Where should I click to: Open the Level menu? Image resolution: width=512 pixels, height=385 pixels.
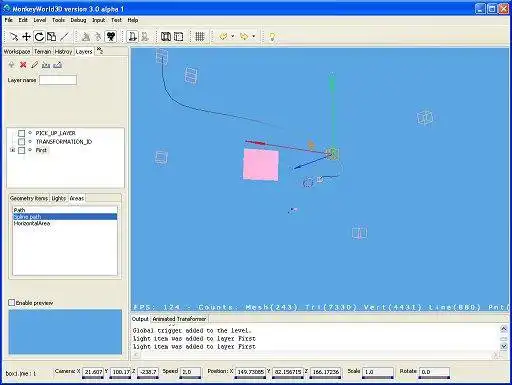pyautogui.click(x=40, y=20)
